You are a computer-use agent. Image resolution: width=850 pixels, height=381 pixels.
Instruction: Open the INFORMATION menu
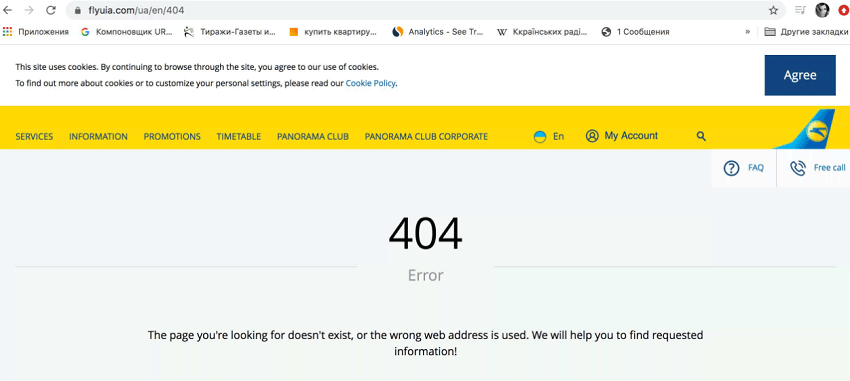point(98,137)
